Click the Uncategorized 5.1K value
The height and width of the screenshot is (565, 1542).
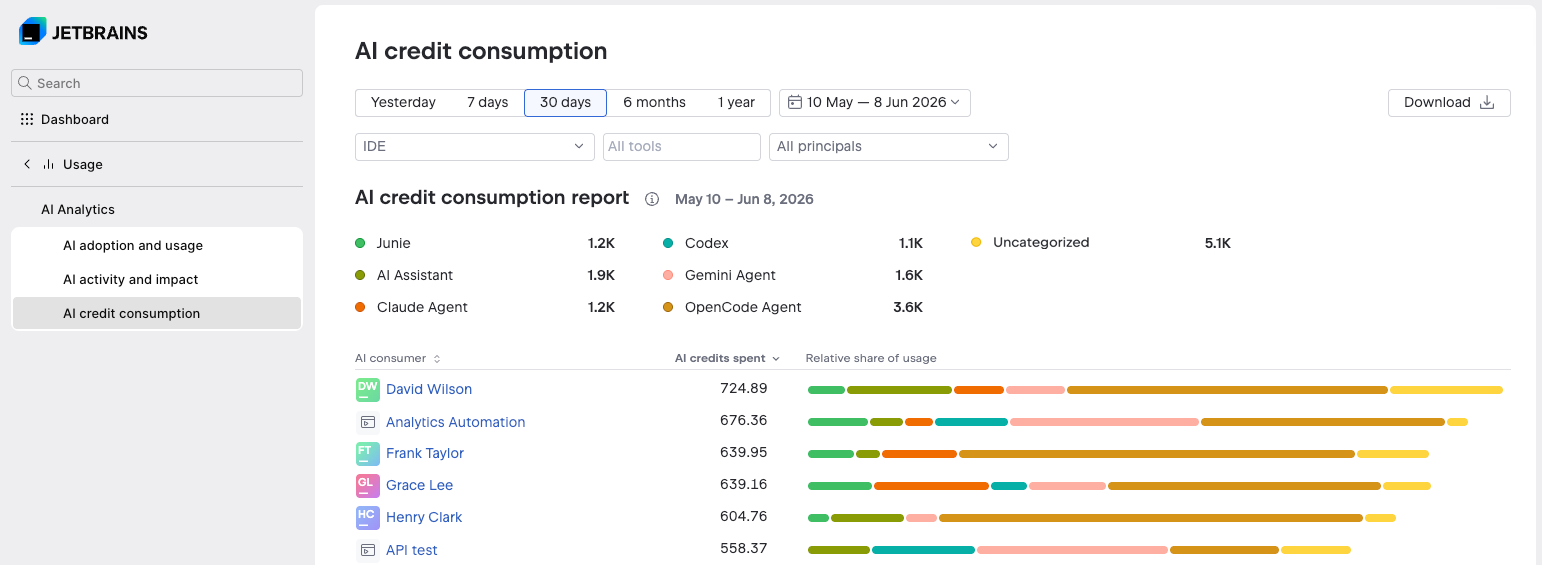(x=1218, y=243)
